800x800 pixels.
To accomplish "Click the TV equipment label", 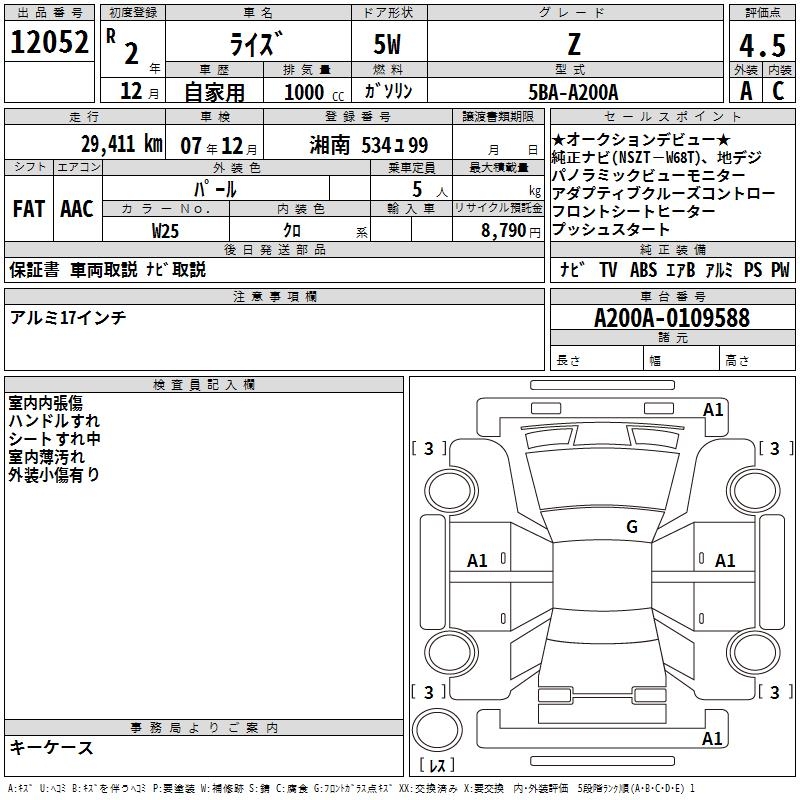I will coord(608,270).
